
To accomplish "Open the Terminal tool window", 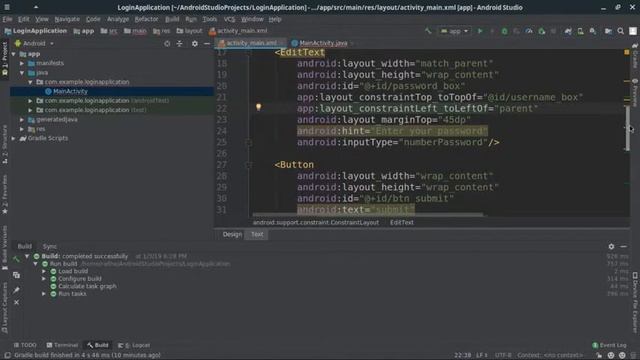I will [62, 345].
